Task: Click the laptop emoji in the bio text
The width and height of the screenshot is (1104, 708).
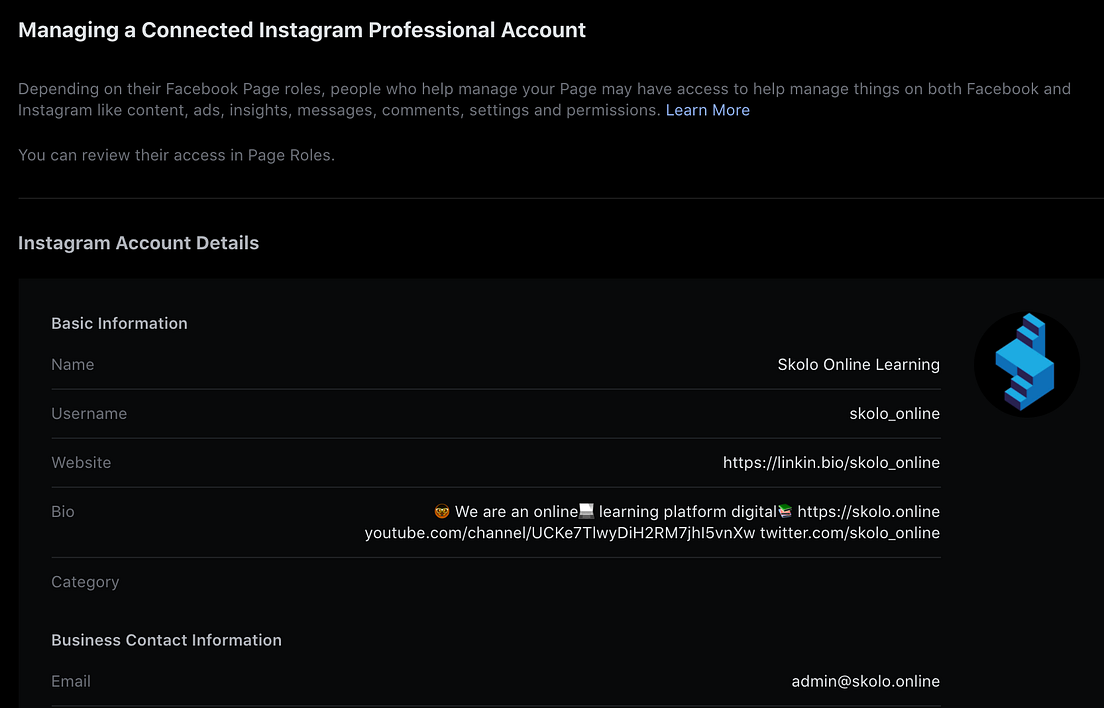Action: pyautogui.click(x=585, y=511)
